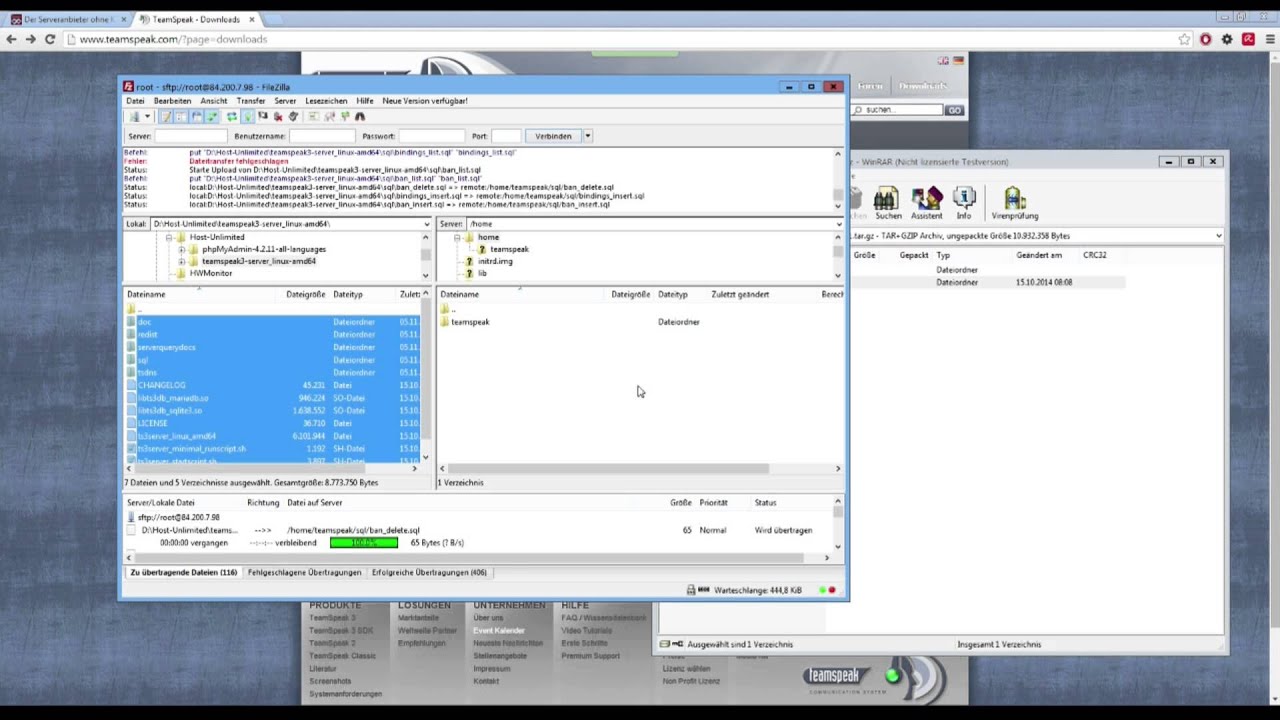Select libts3db_mariadb.so in local list
Image resolution: width=1280 pixels, height=720 pixels.
173,398
